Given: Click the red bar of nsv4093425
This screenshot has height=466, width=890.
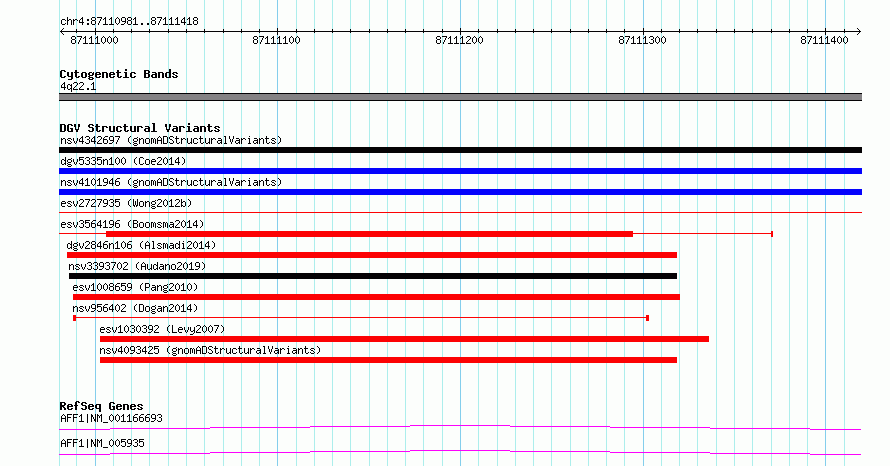Looking at the screenshot, I should tap(388, 360).
